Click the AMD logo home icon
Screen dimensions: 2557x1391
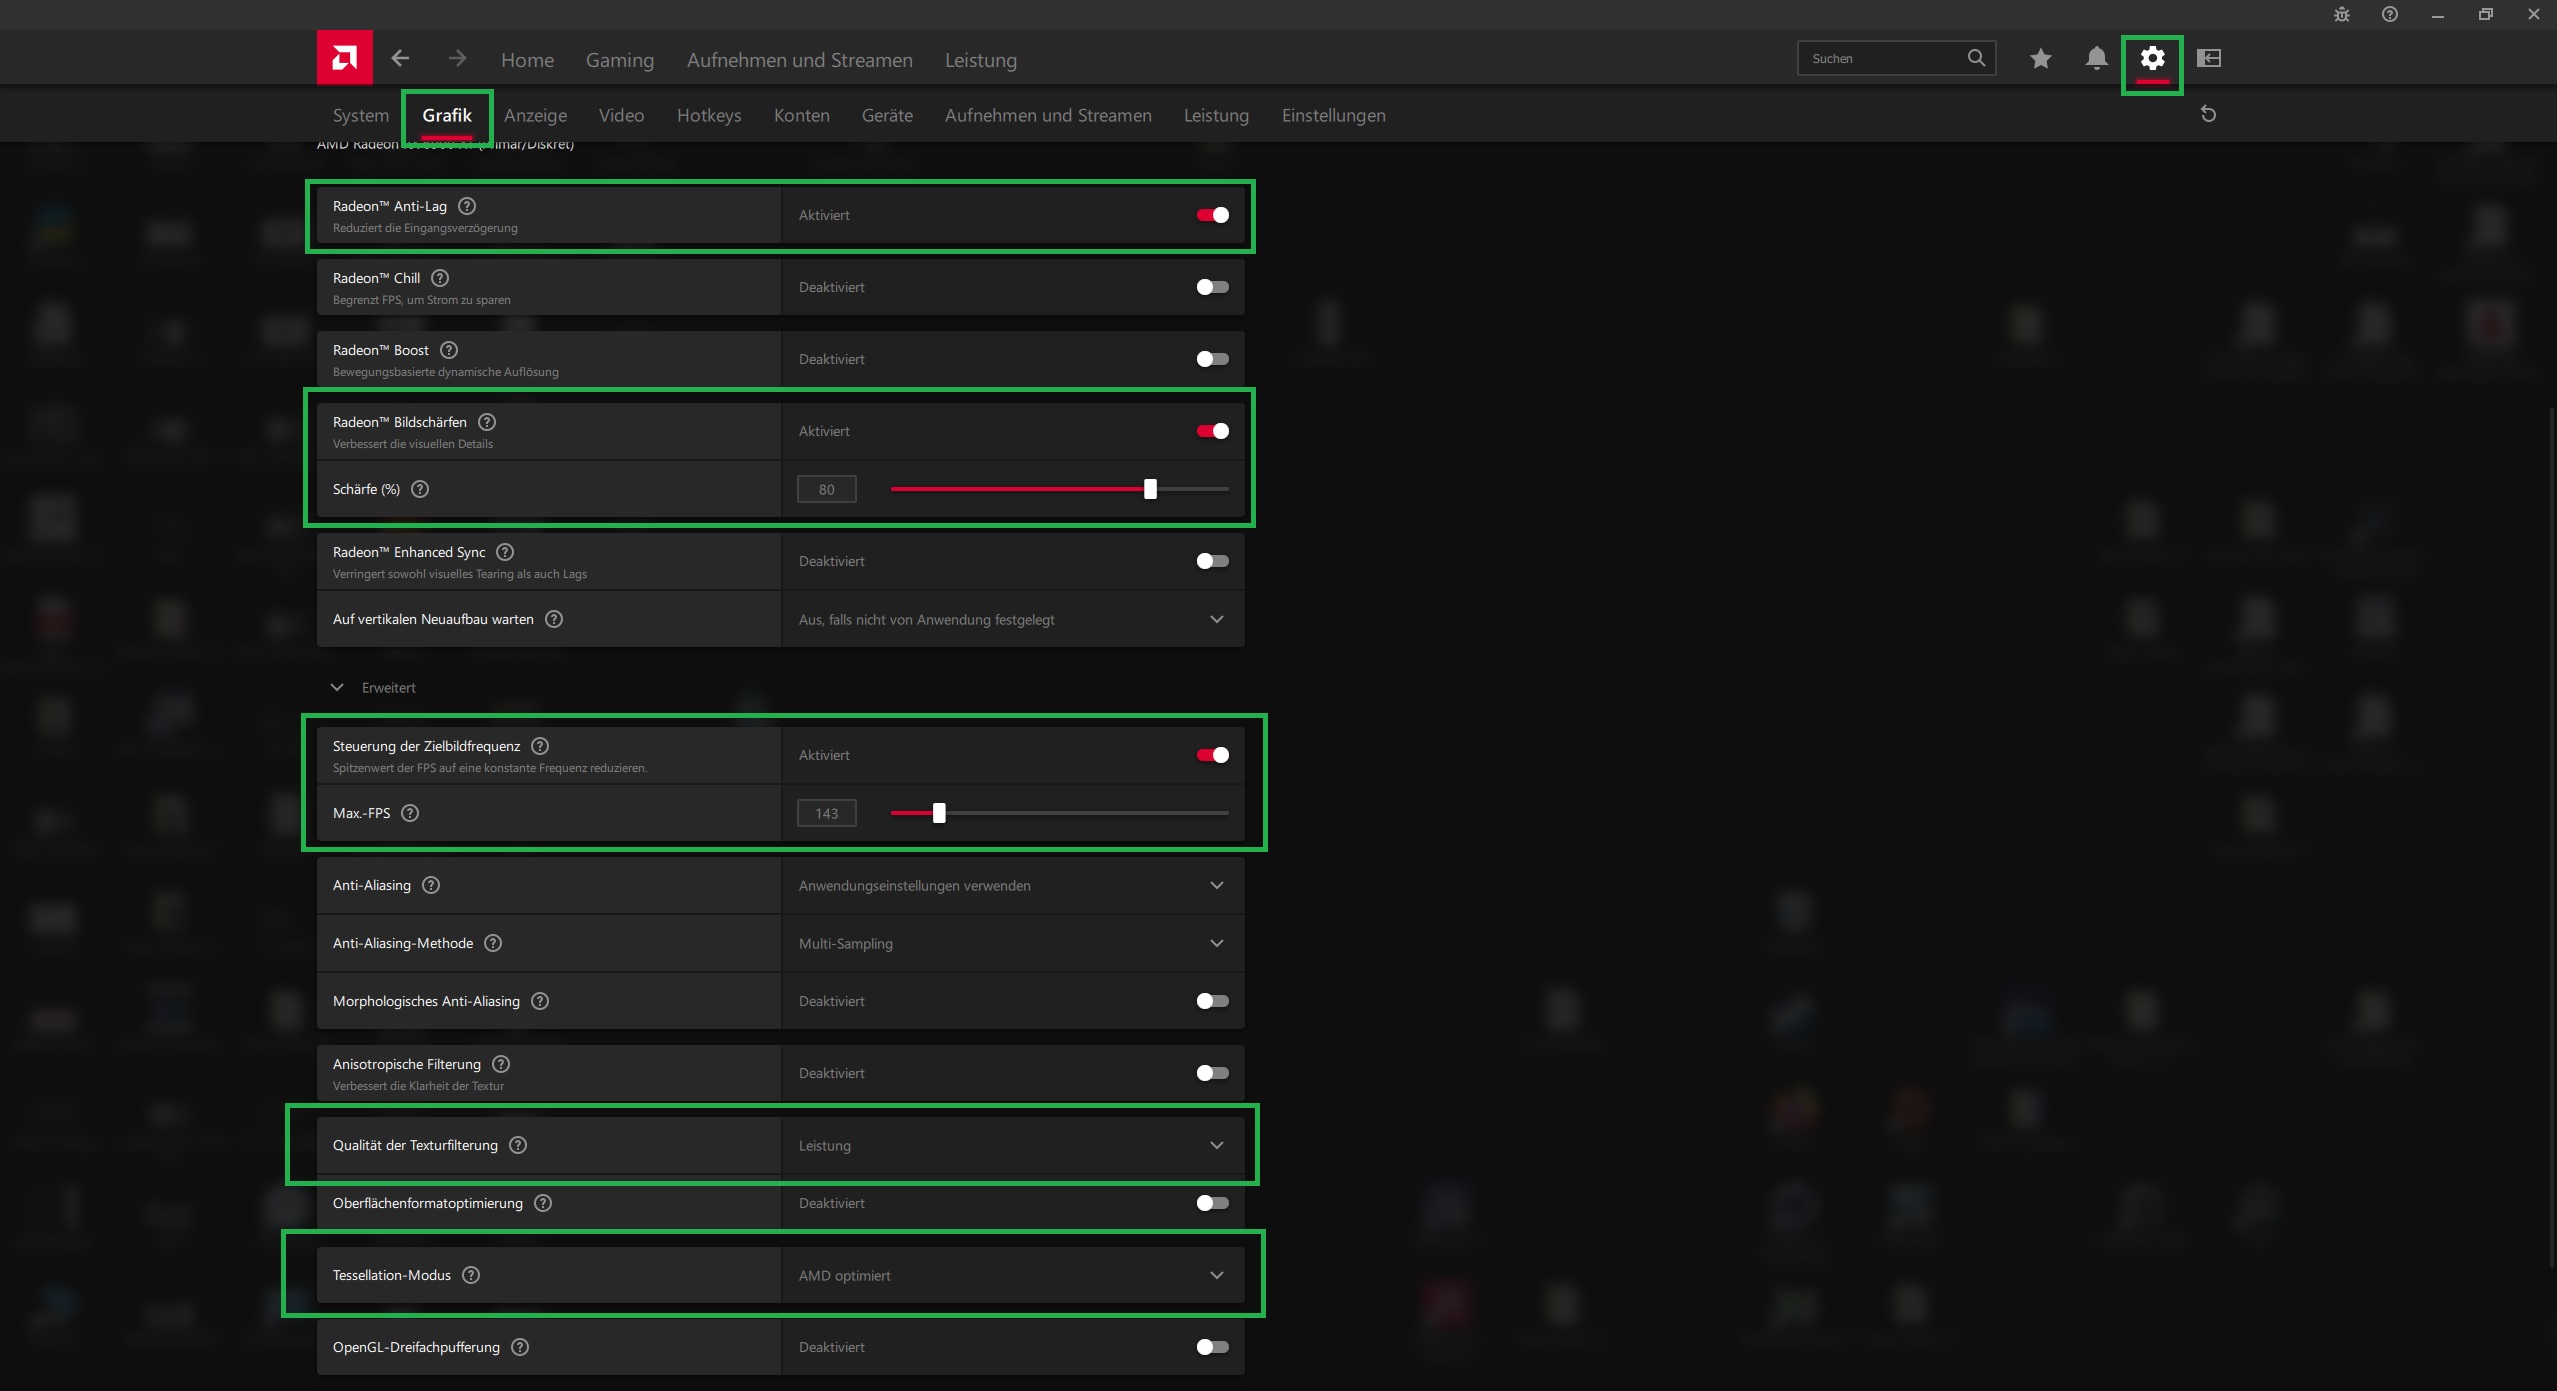click(344, 58)
